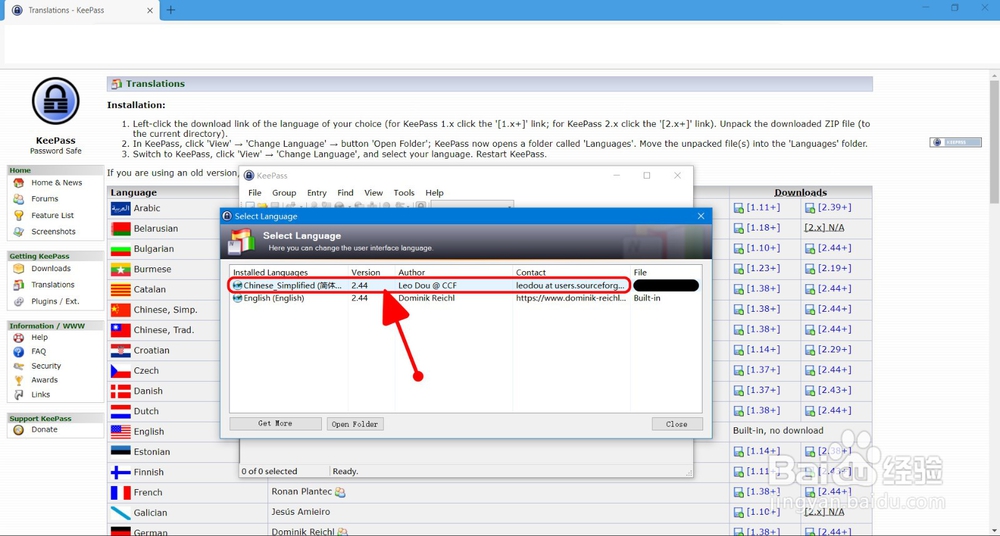This screenshot has height=536, width=1000.
Task: Click the Ronan Plantec contact icon
Action: (340, 492)
